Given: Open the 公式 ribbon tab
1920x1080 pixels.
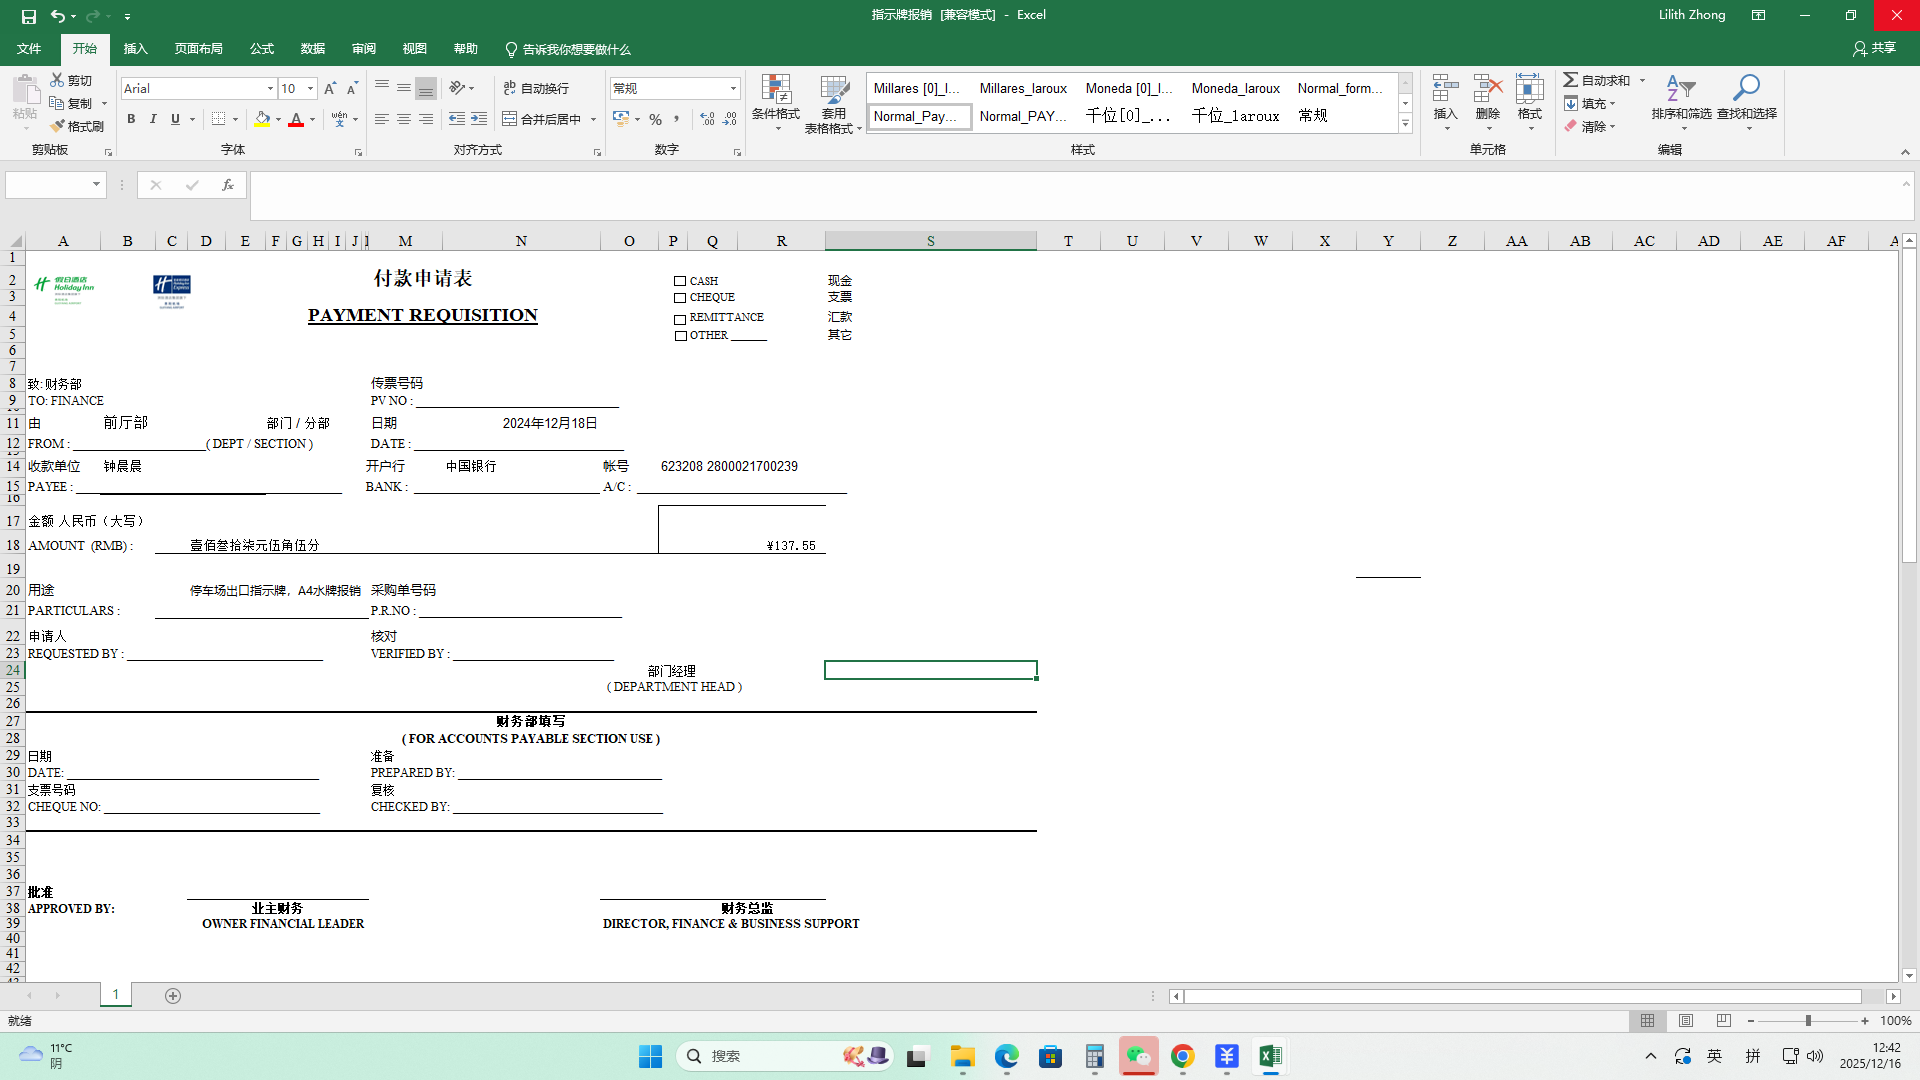Looking at the screenshot, I should pyautogui.click(x=262, y=49).
